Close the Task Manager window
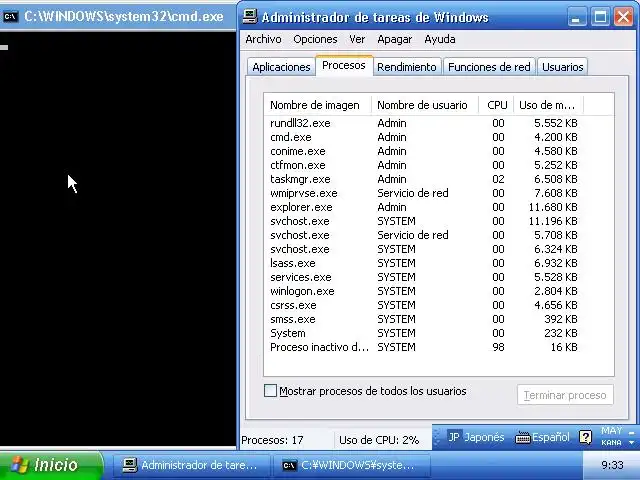Screen dimensions: 640x480 (x=624, y=17)
